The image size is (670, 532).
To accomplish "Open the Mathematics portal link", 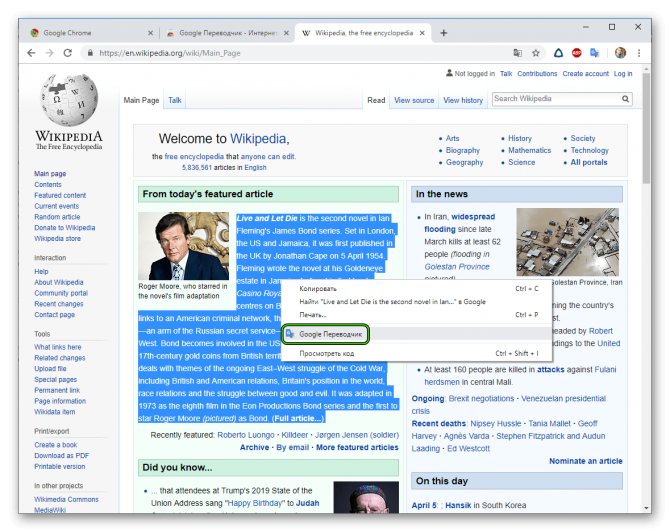I will coord(529,150).
